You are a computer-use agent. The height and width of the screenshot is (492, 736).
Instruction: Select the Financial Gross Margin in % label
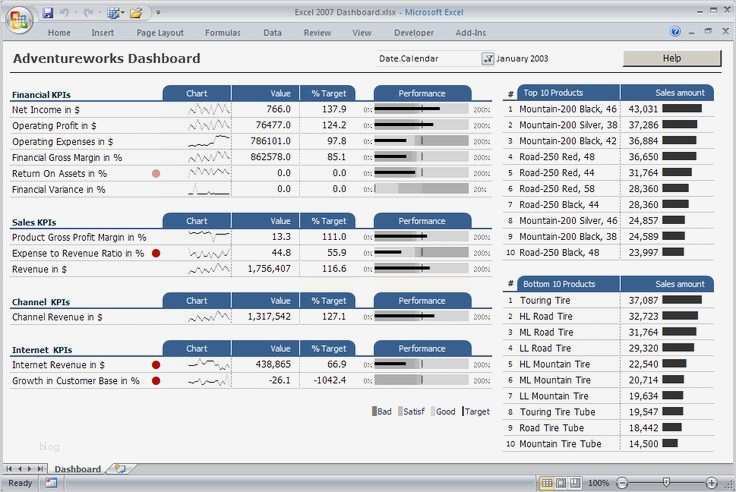67,158
